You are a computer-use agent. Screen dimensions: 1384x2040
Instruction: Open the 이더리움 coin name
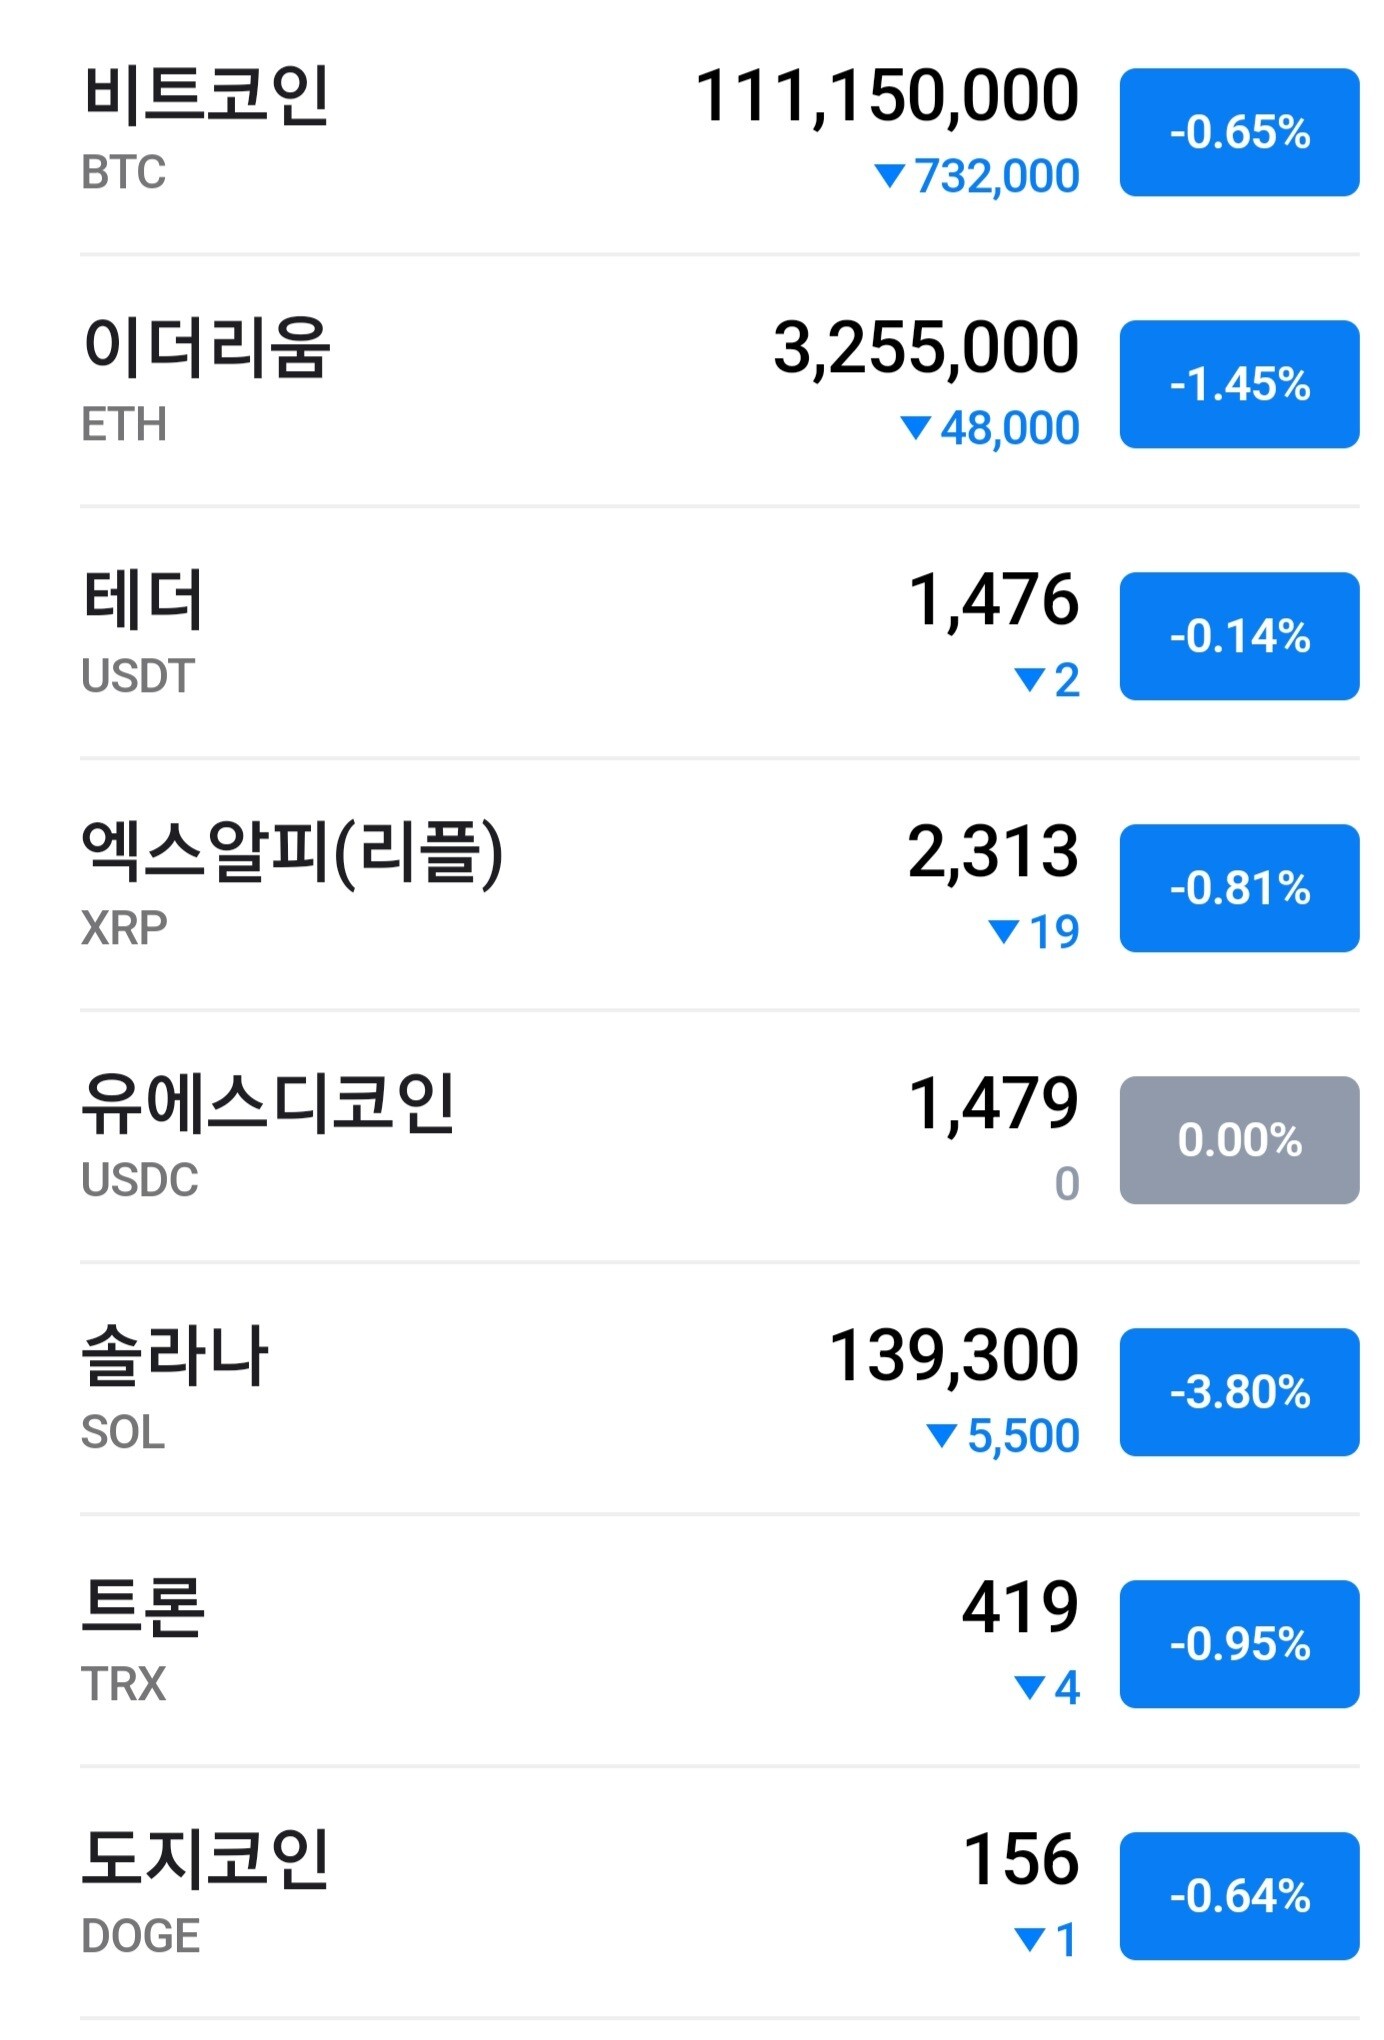pyautogui.click(x=206, y=348)
